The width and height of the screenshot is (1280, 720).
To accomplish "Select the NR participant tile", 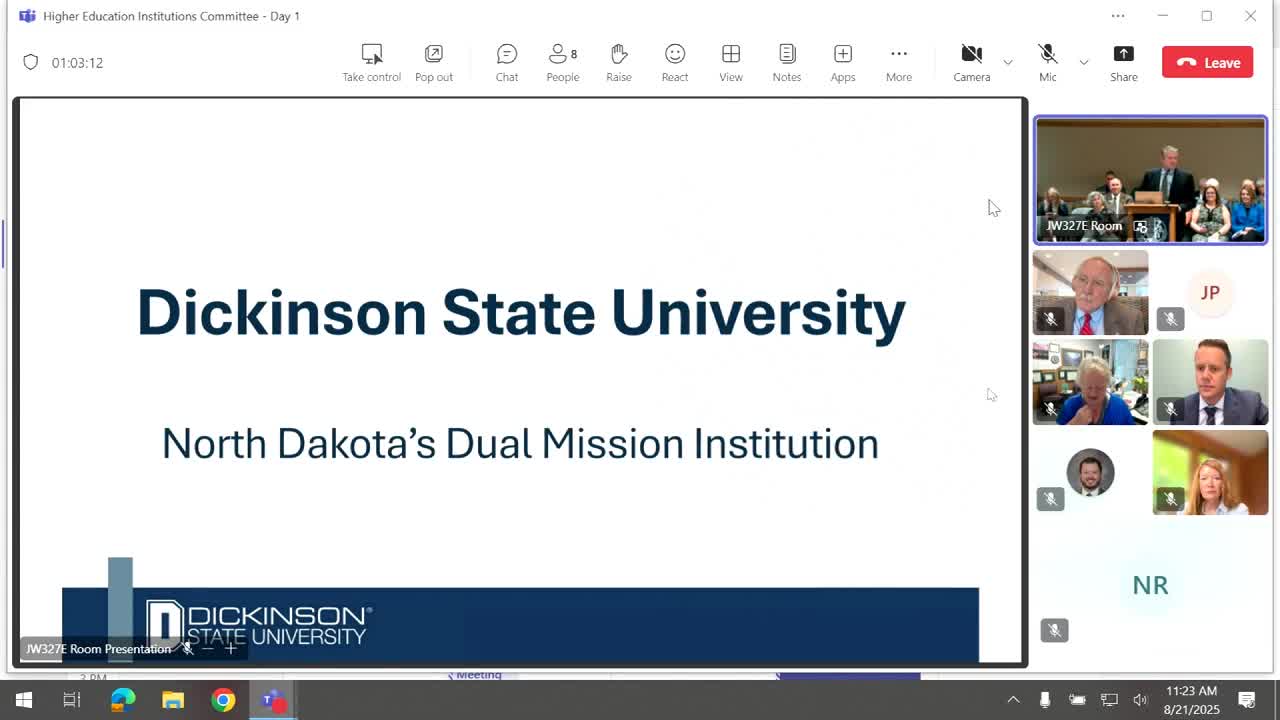I will pos(1150,585).
